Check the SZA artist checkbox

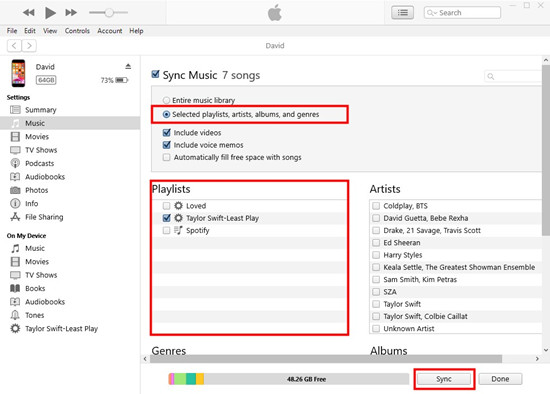point(376,292)
